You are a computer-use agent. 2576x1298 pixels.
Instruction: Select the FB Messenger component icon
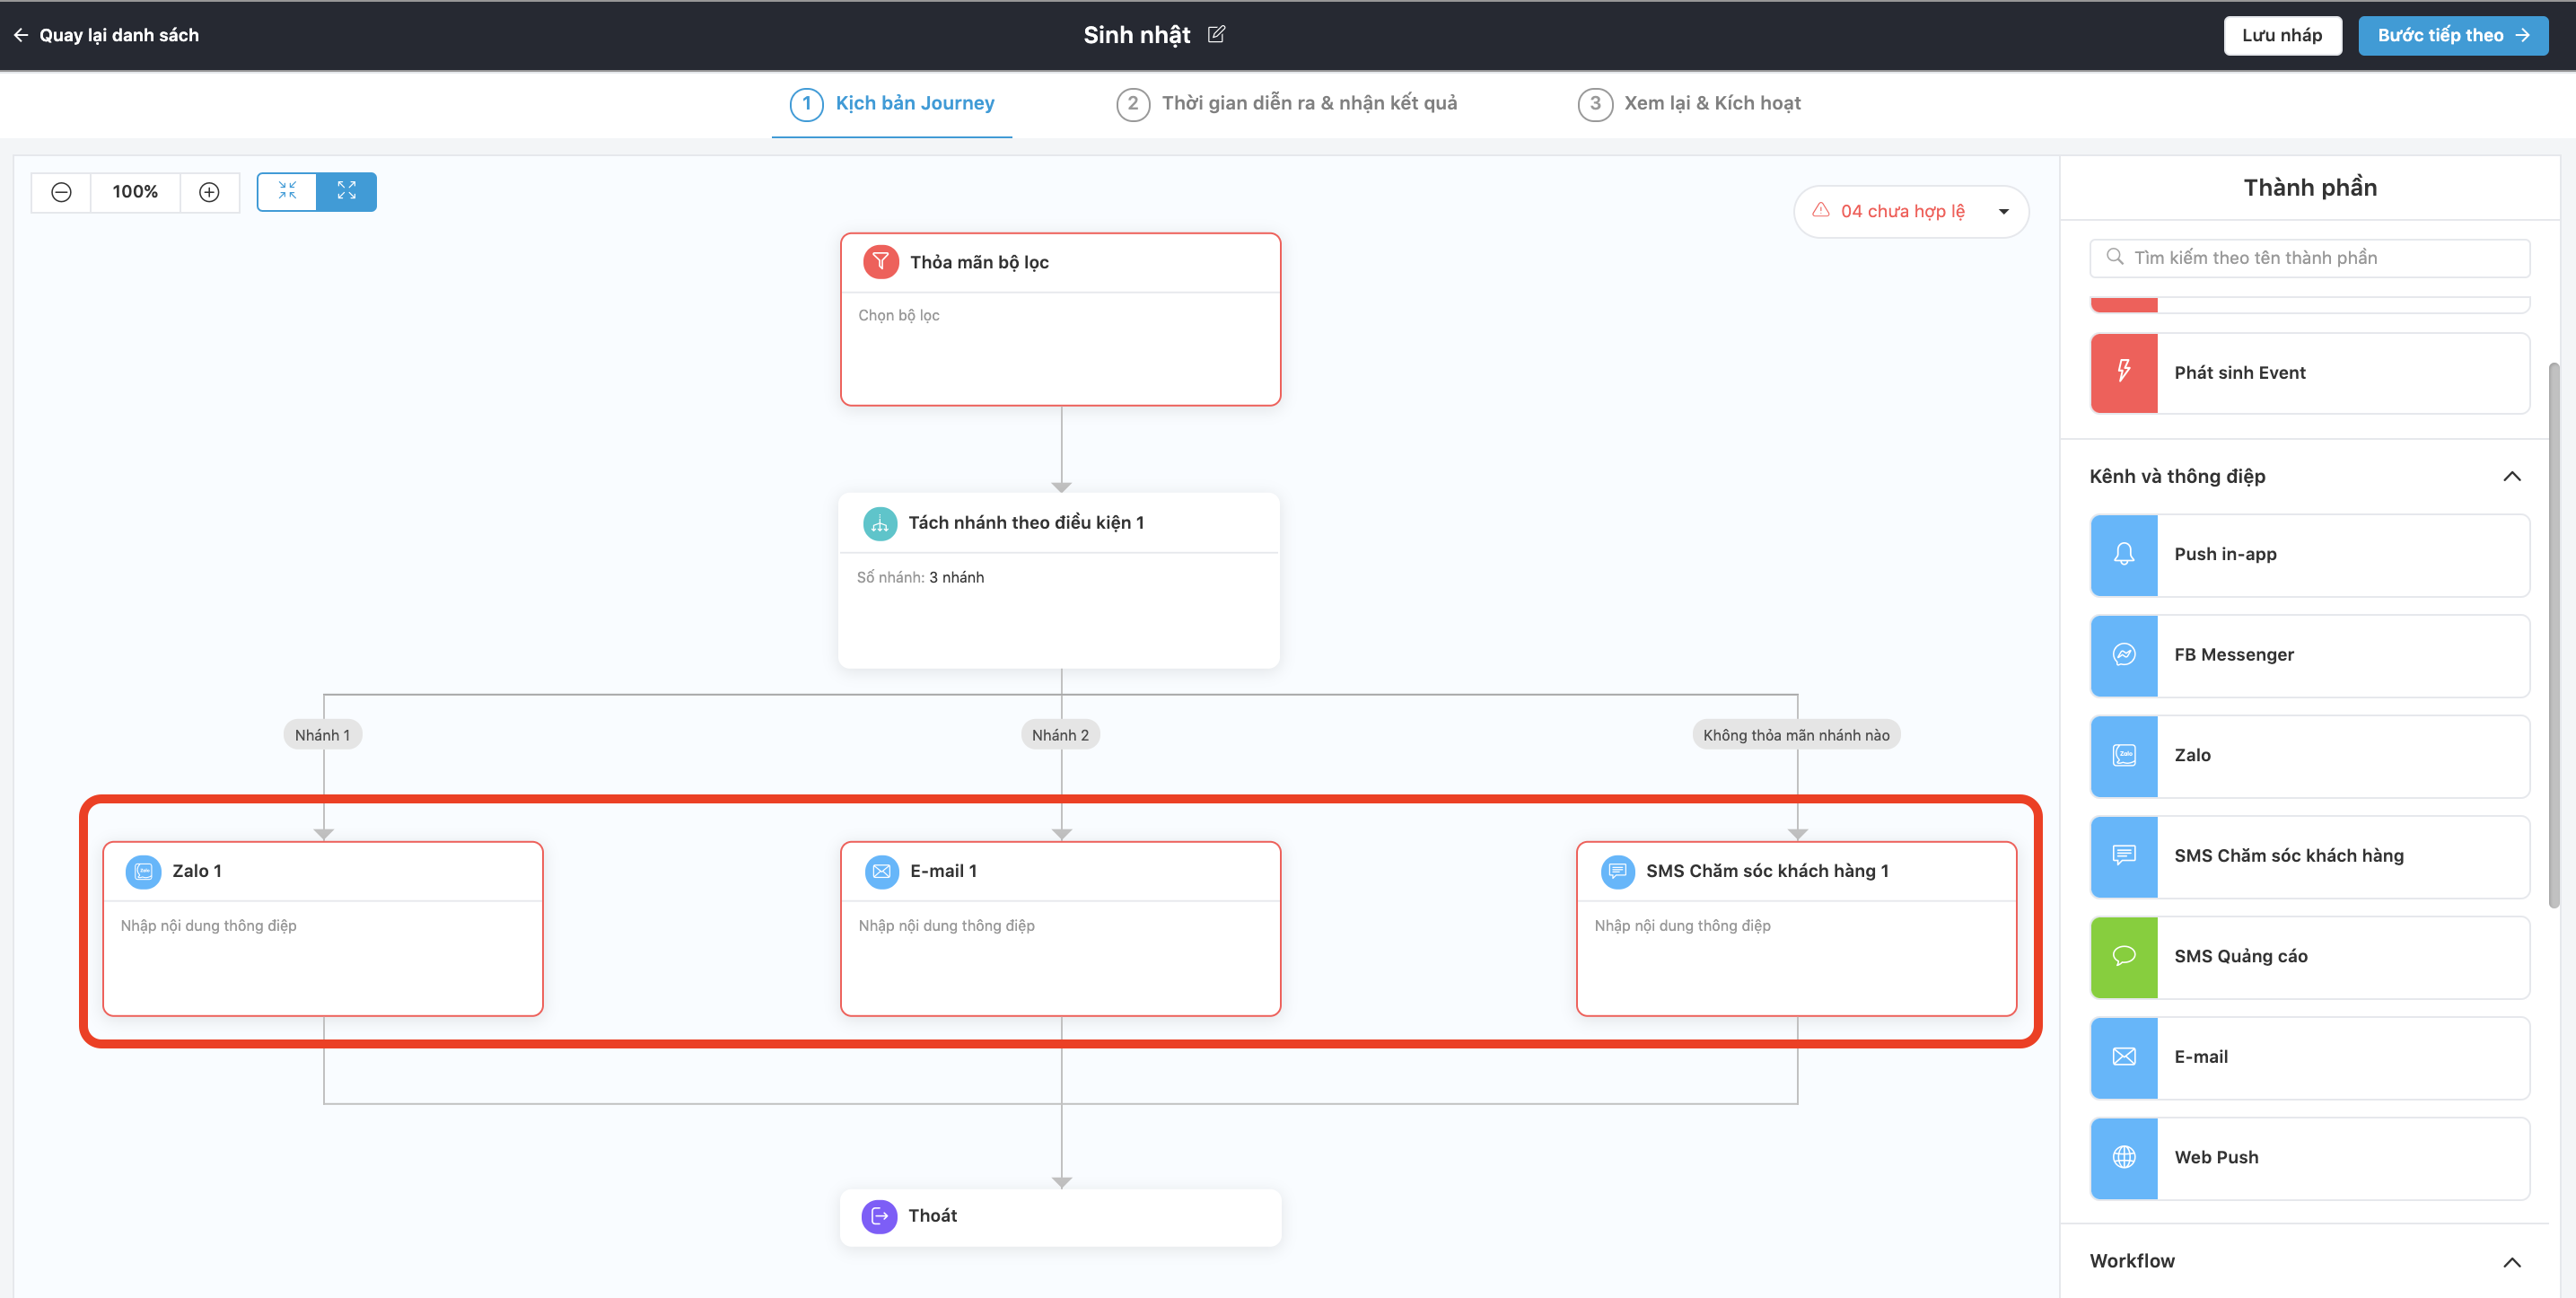[x=2123, y=655]
